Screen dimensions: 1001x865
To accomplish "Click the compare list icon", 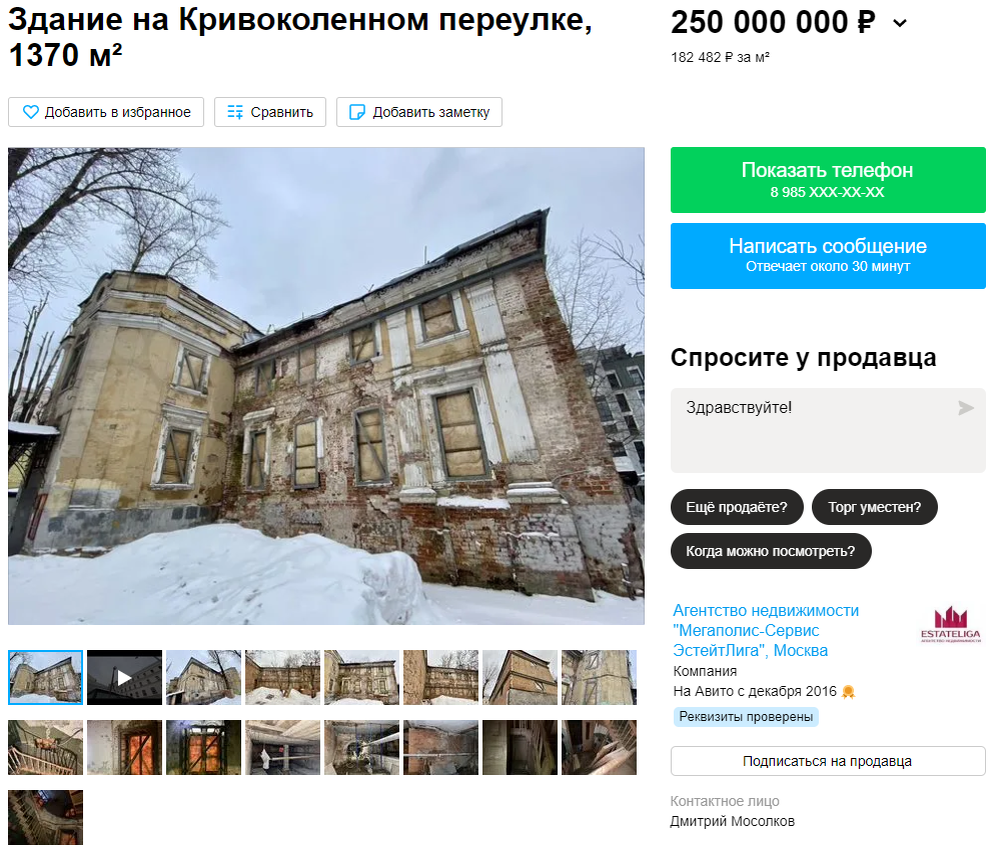I will (x=235, y=112).
